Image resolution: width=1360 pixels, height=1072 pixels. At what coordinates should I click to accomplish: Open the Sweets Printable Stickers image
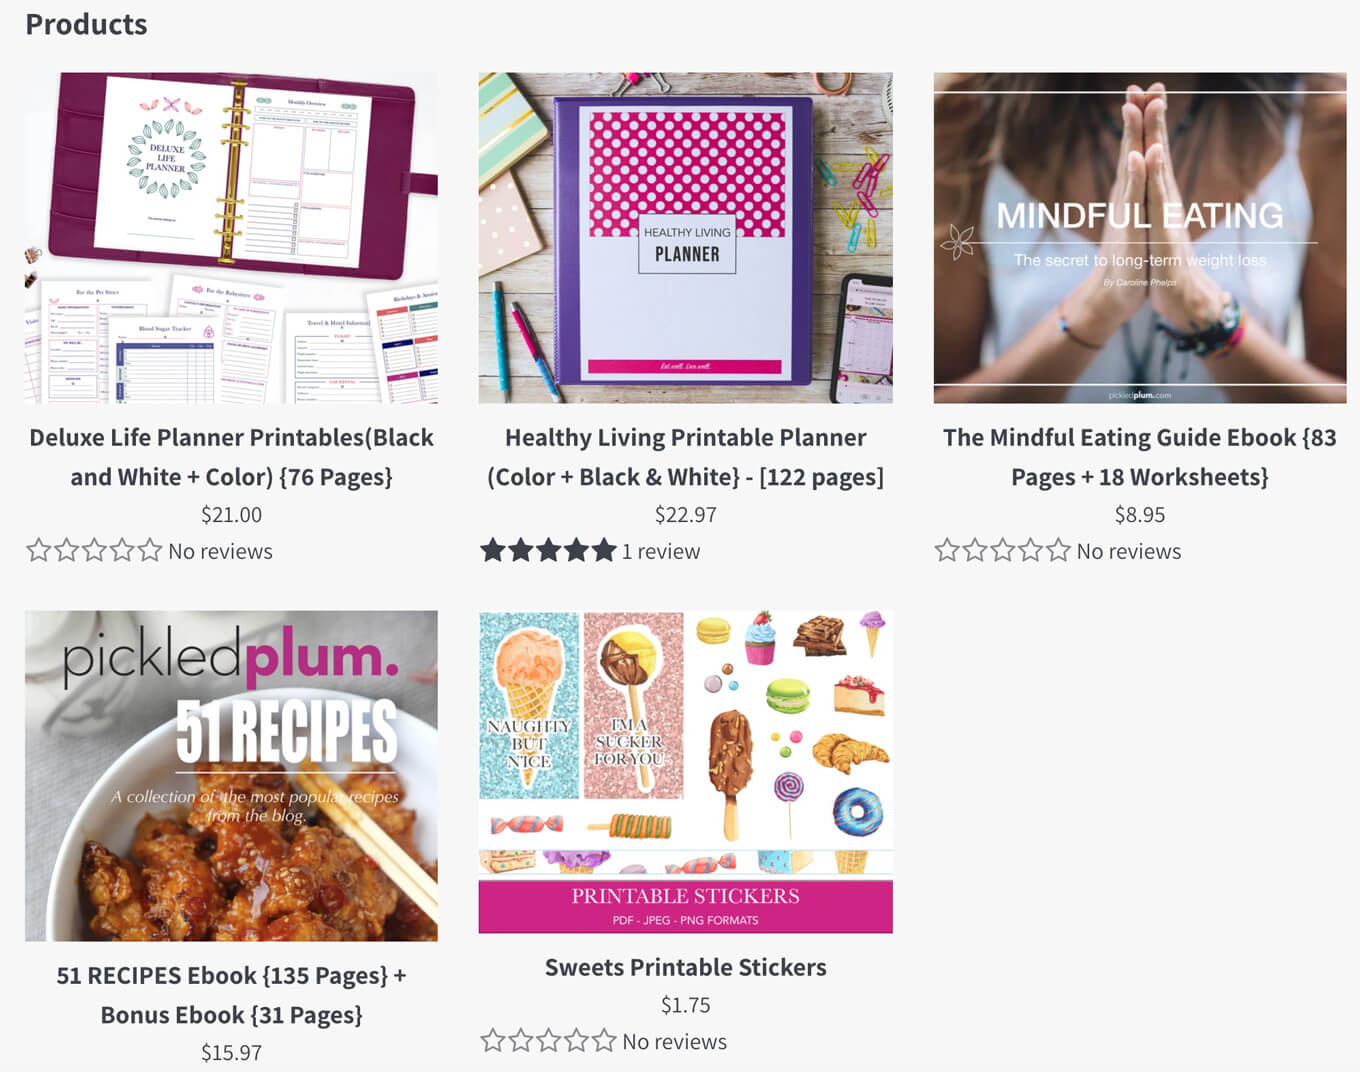685,772
